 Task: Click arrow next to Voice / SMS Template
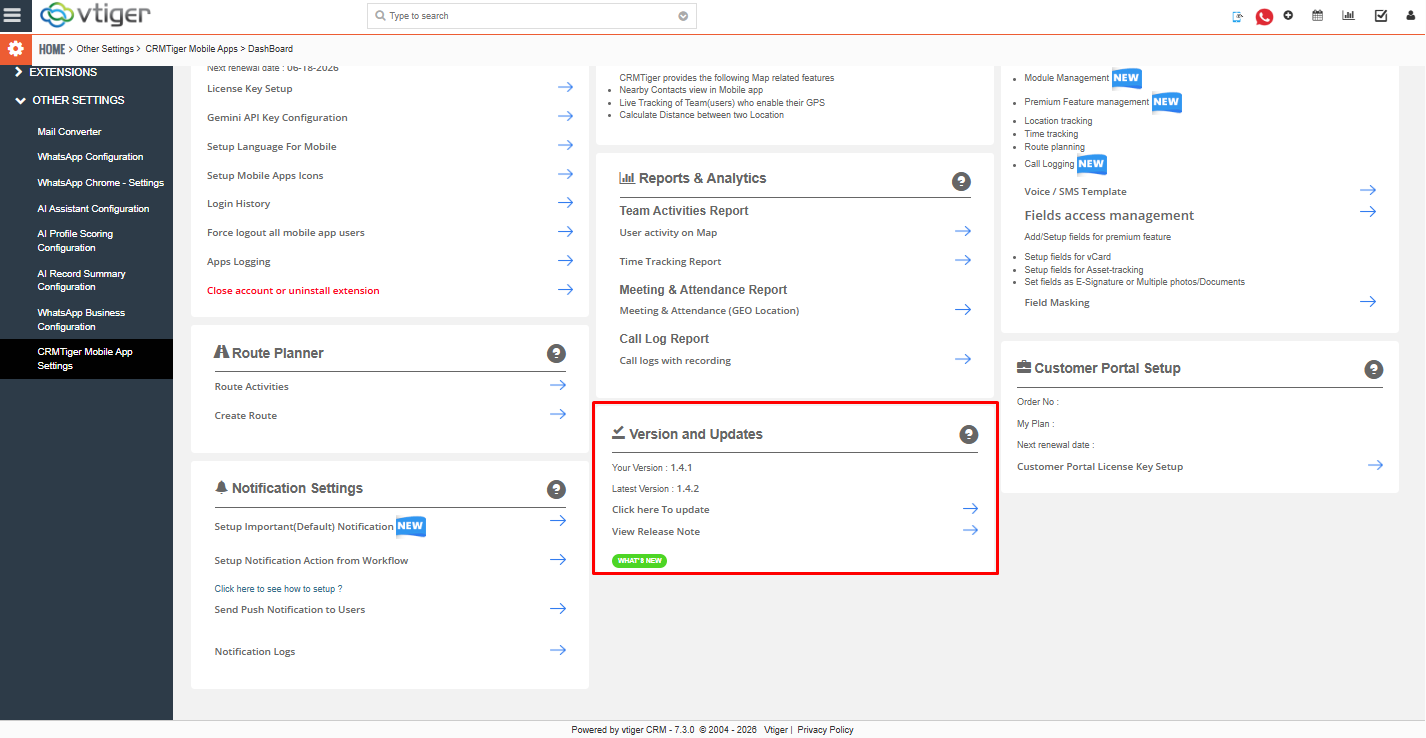coord(1368,190)
